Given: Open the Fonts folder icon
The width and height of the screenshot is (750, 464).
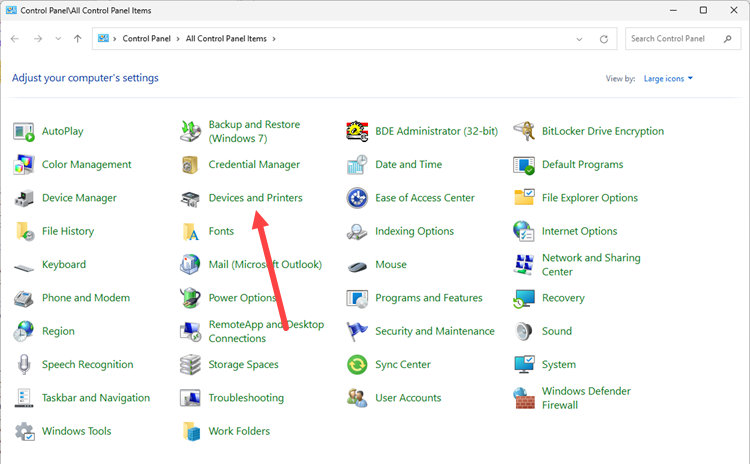Looking at the screenshot, I should point(190,232).
